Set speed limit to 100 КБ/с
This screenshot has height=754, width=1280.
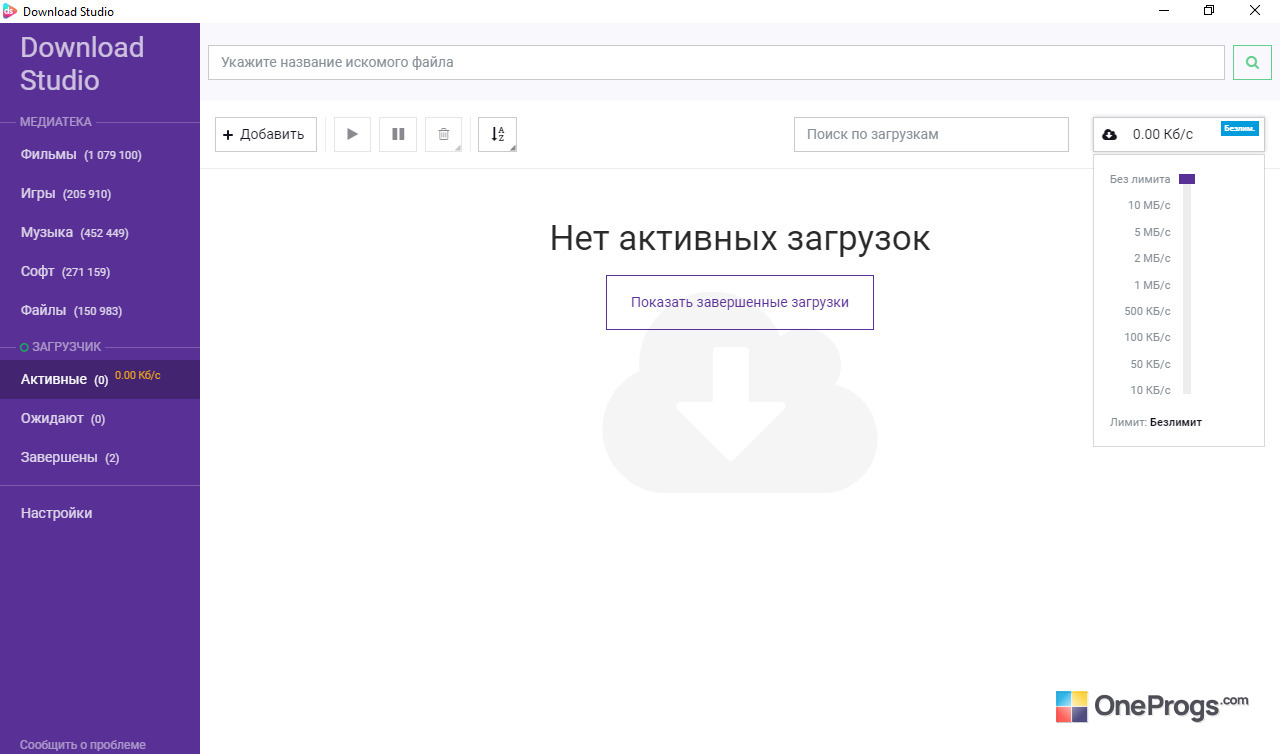coord(1147,337)
